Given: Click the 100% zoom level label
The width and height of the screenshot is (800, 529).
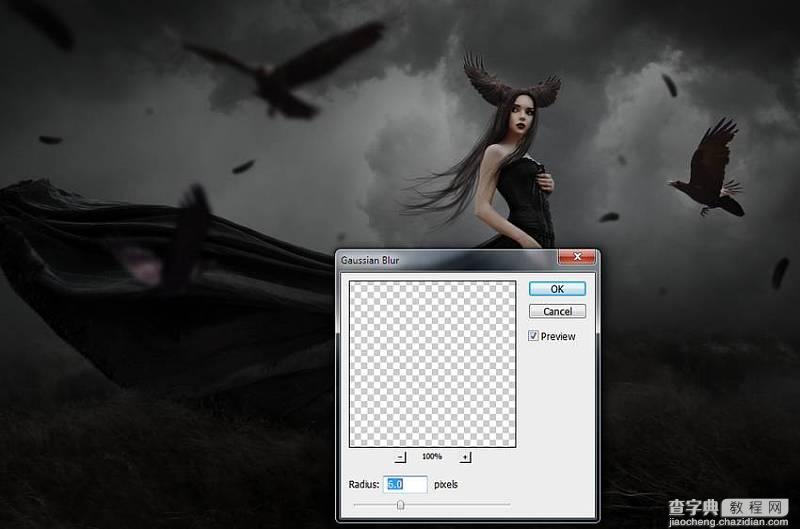Looking at the screenshot, I should pos(432,457).
